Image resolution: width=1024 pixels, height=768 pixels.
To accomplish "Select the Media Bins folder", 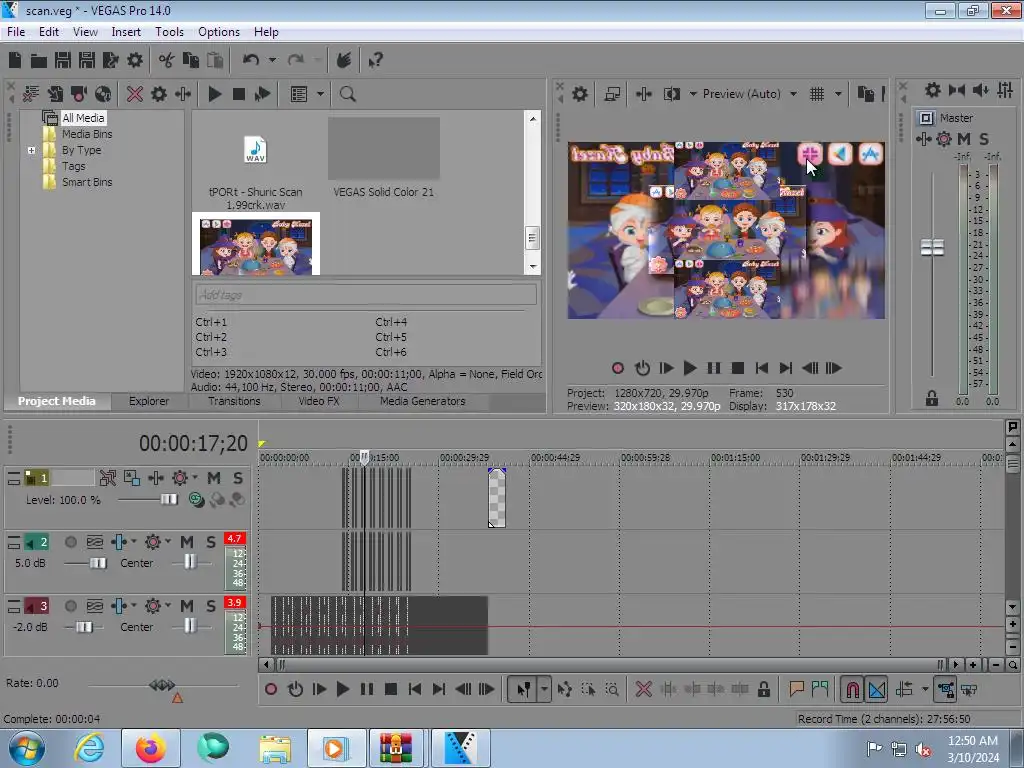I will [87, 134].
